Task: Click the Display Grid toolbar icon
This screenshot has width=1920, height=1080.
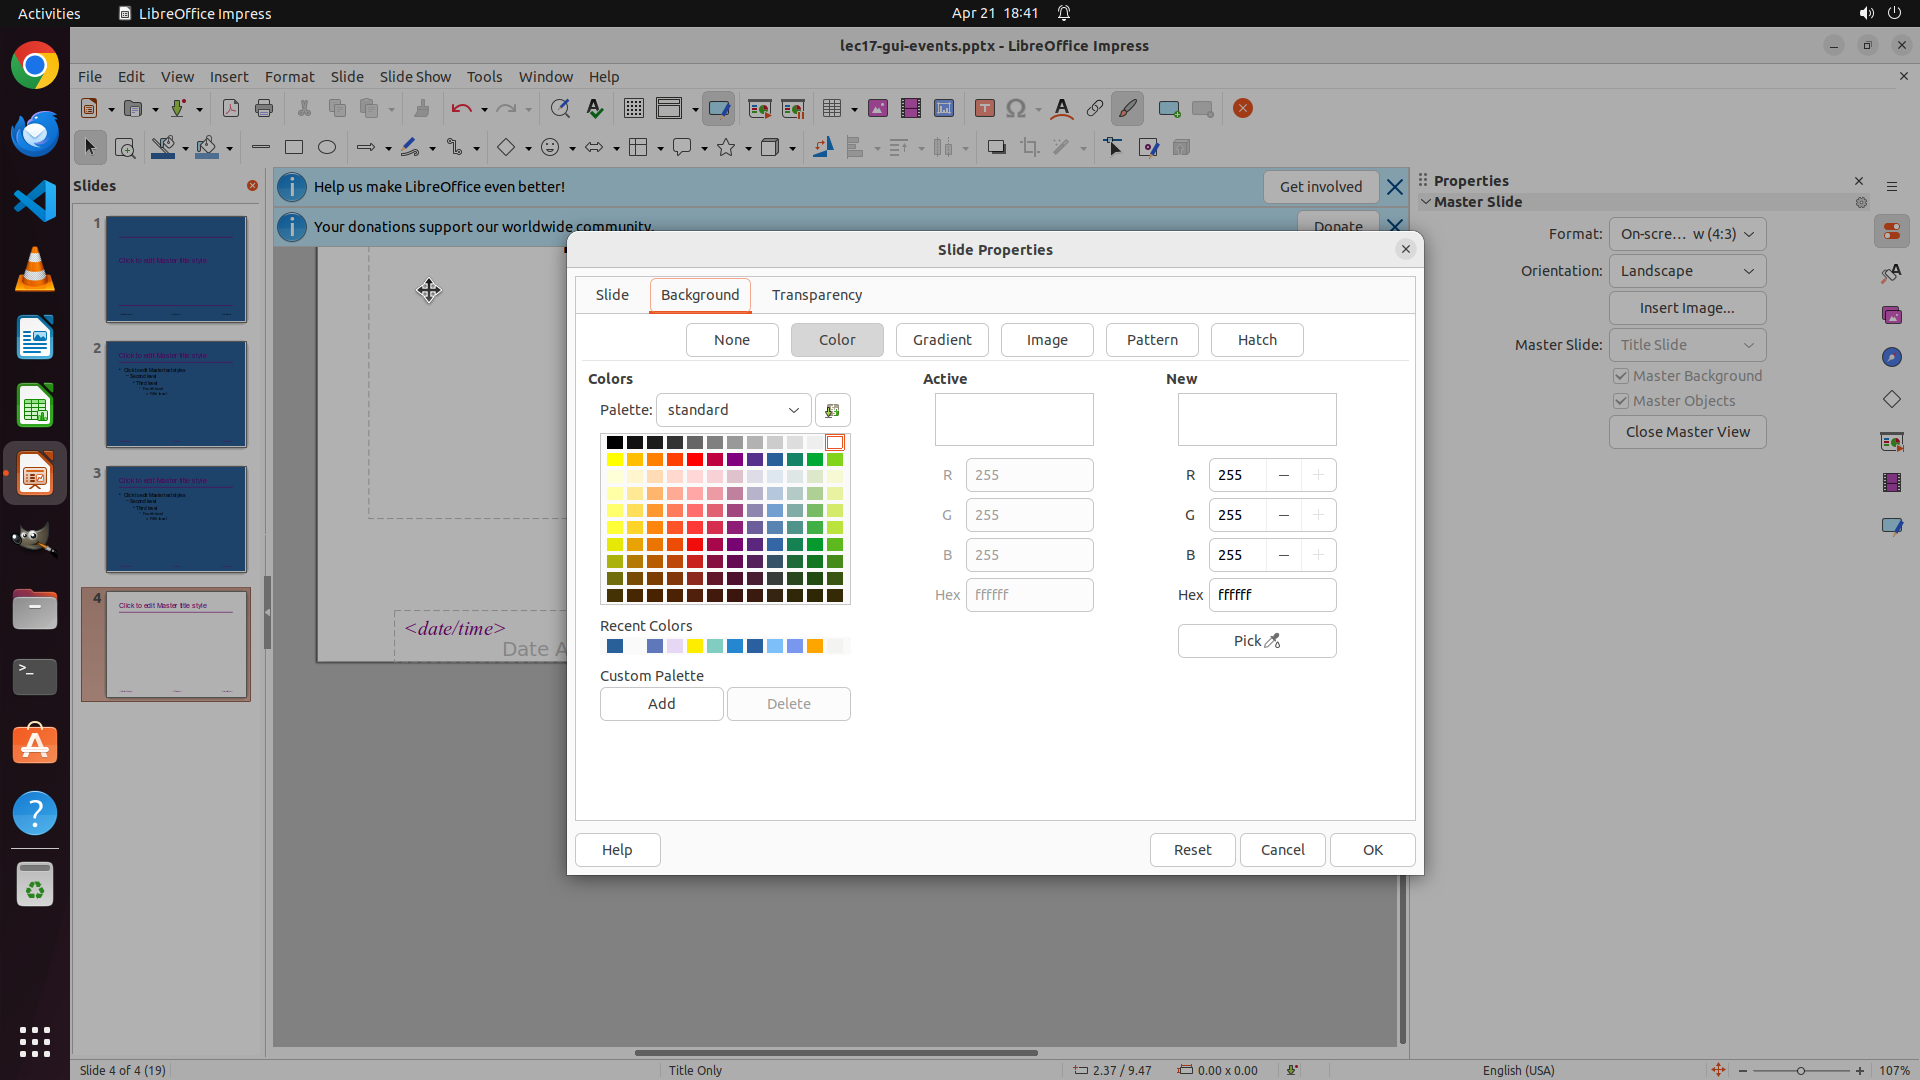Action: [x=634, y=108]
